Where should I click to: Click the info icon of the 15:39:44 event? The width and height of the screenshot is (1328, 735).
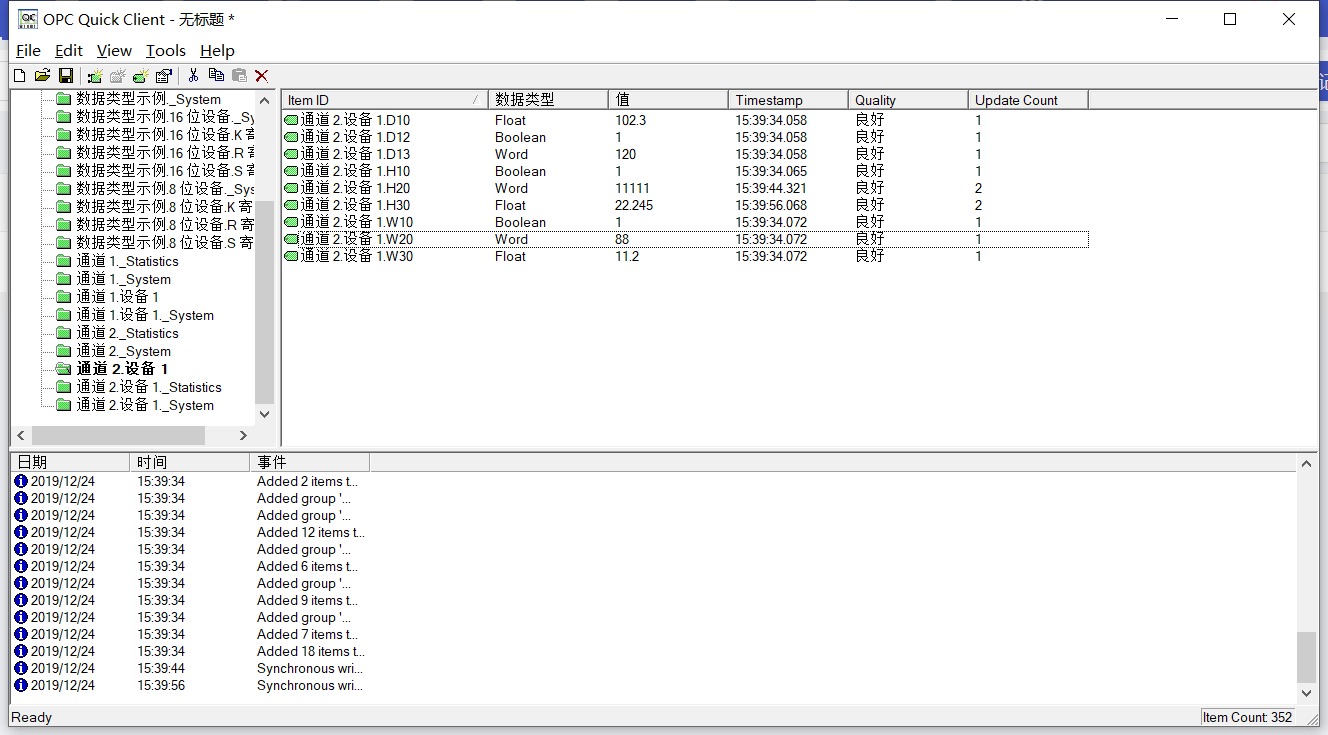[21, 669]
